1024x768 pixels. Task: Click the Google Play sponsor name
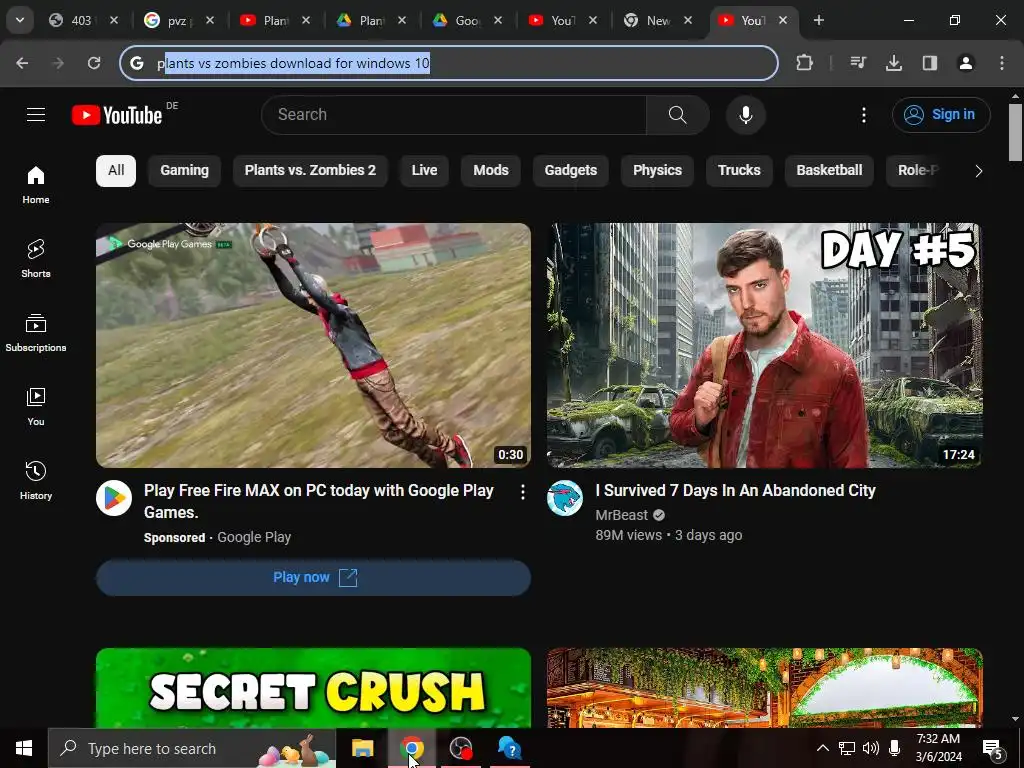point(254,537)
